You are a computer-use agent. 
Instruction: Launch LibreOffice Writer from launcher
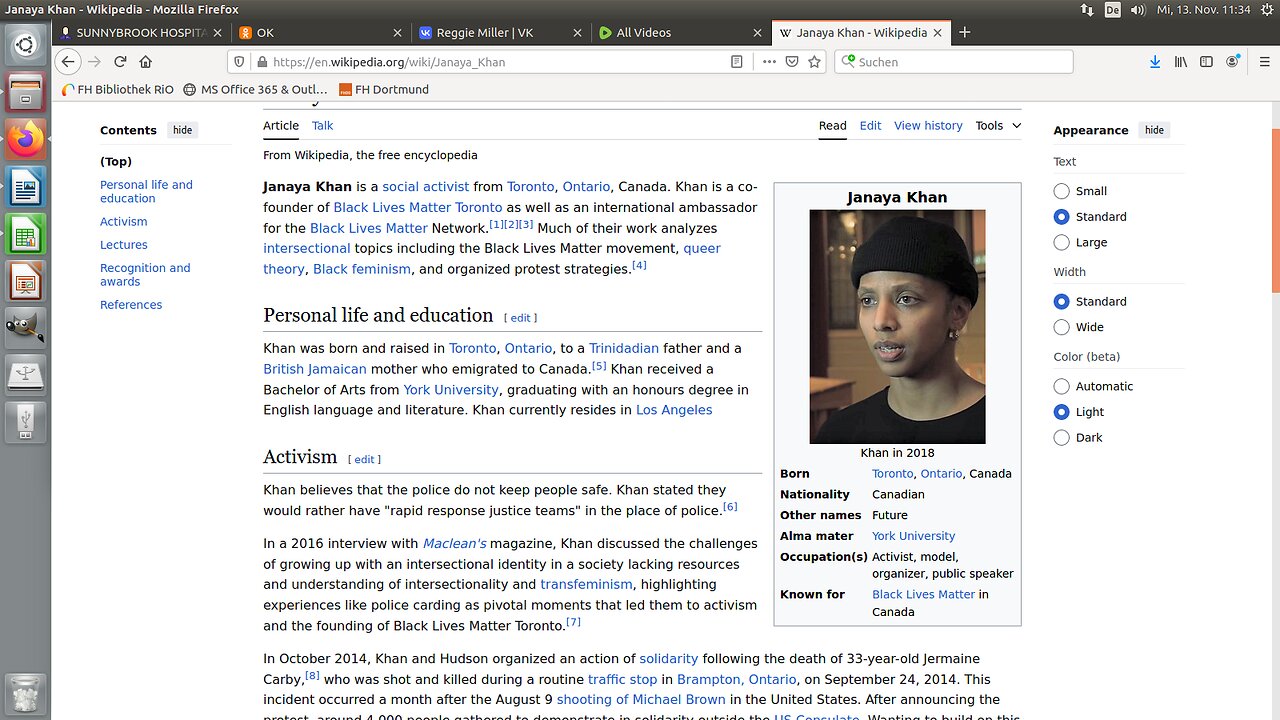click(x=25, y=187)
